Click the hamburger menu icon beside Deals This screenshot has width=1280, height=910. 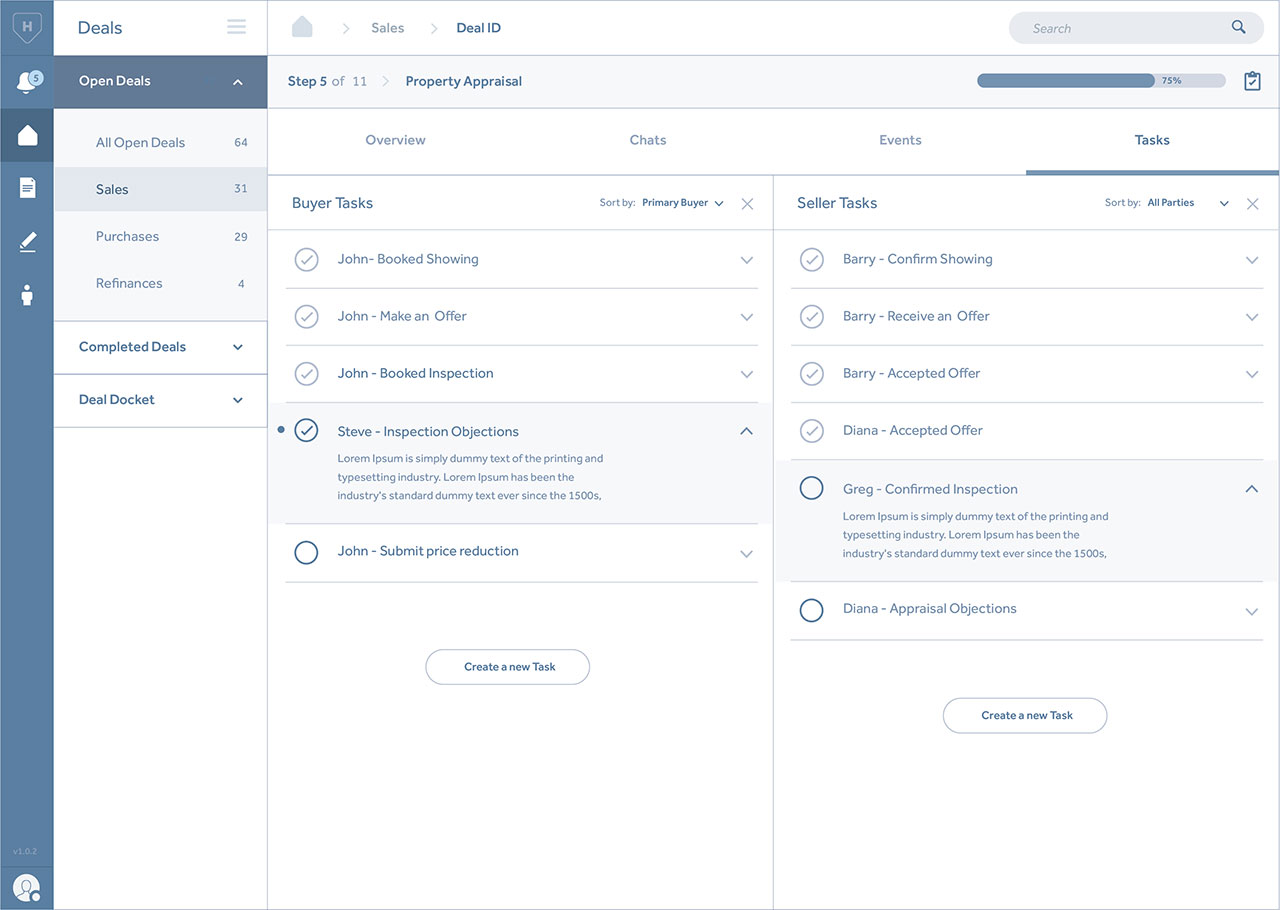tap(236, 27)
